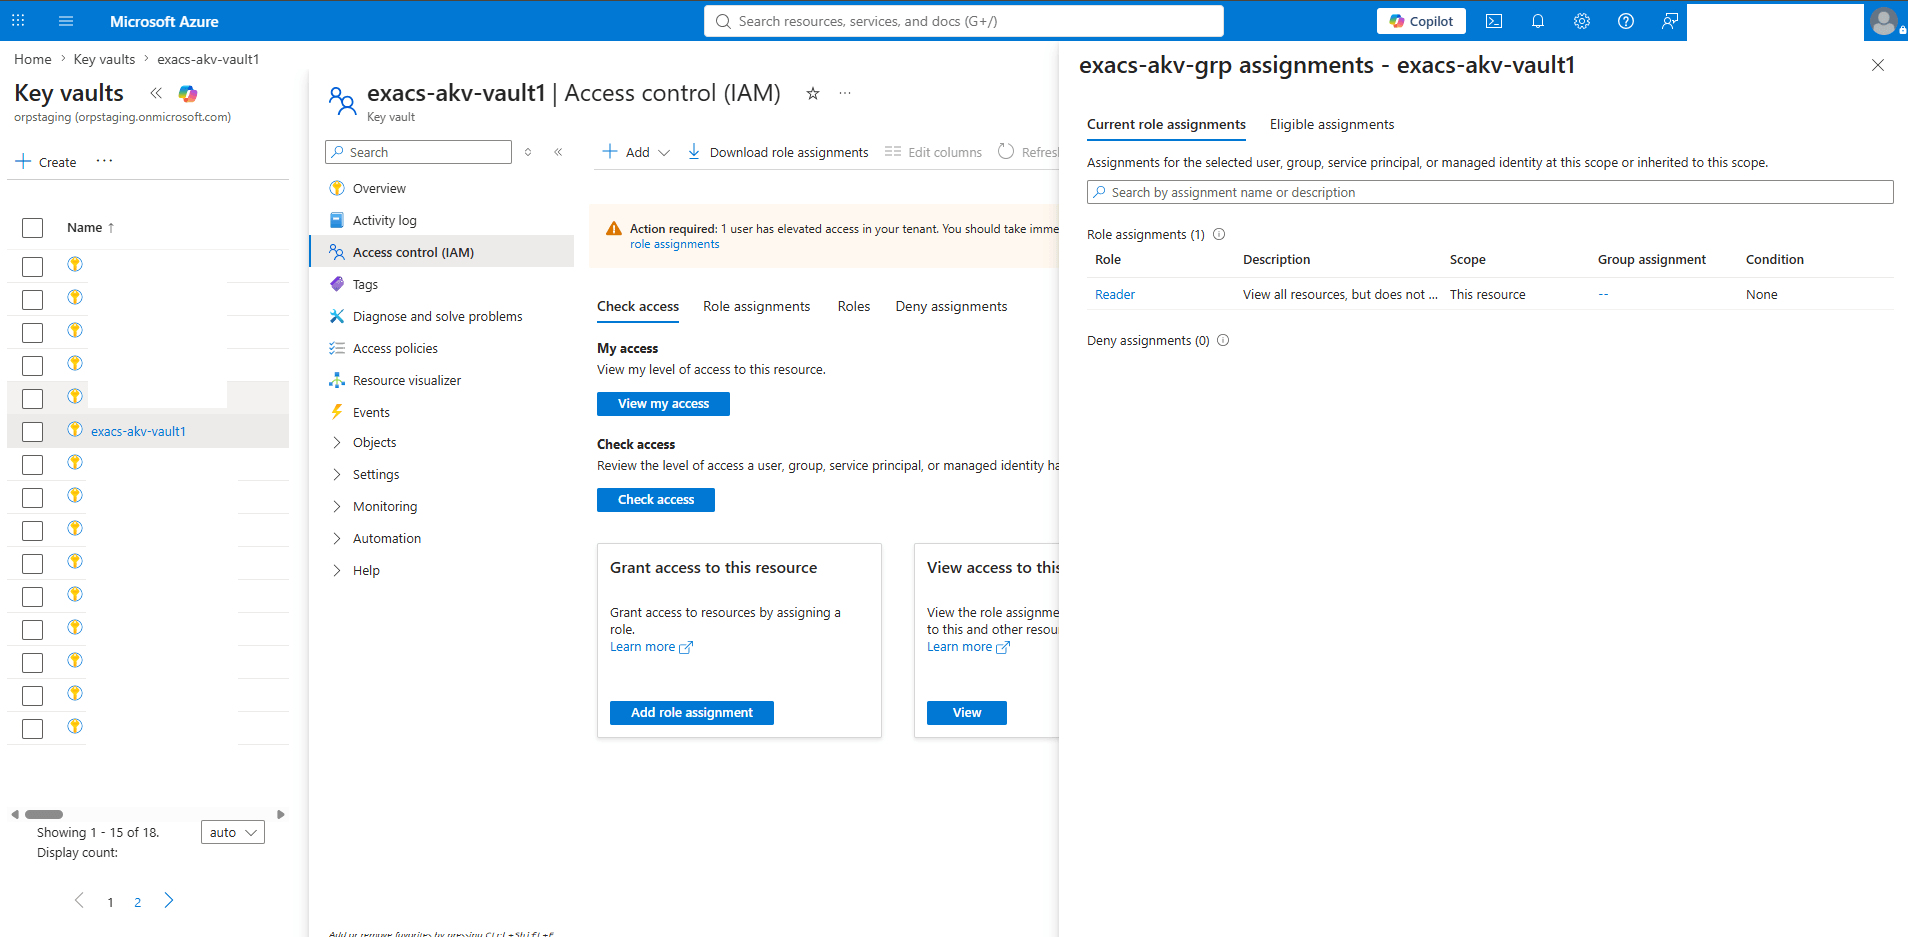Sort key vaults by the Name column
1908x937 pixels.
coord(90,228)
